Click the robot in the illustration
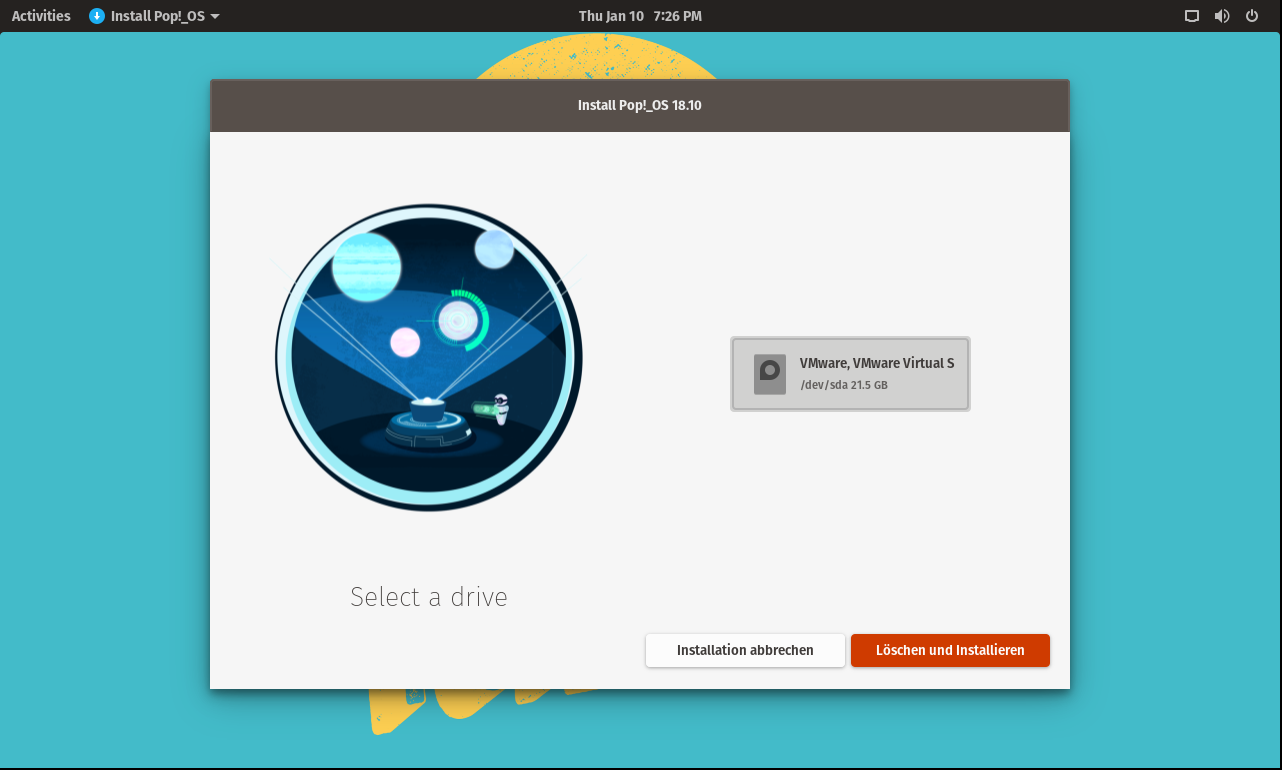 [500, 407]
